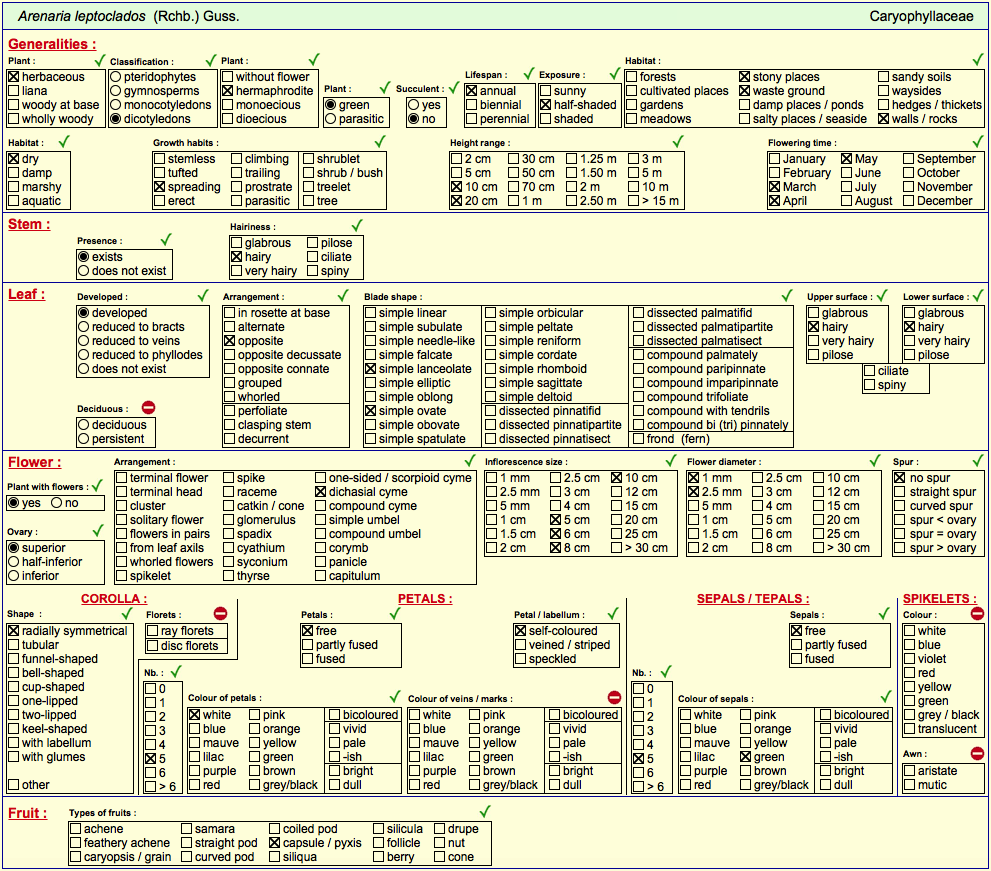The height and width of the screenshot is (871, 991).
Task: Uncheck the radially symmetrical corolla shape
Action: 13,631
